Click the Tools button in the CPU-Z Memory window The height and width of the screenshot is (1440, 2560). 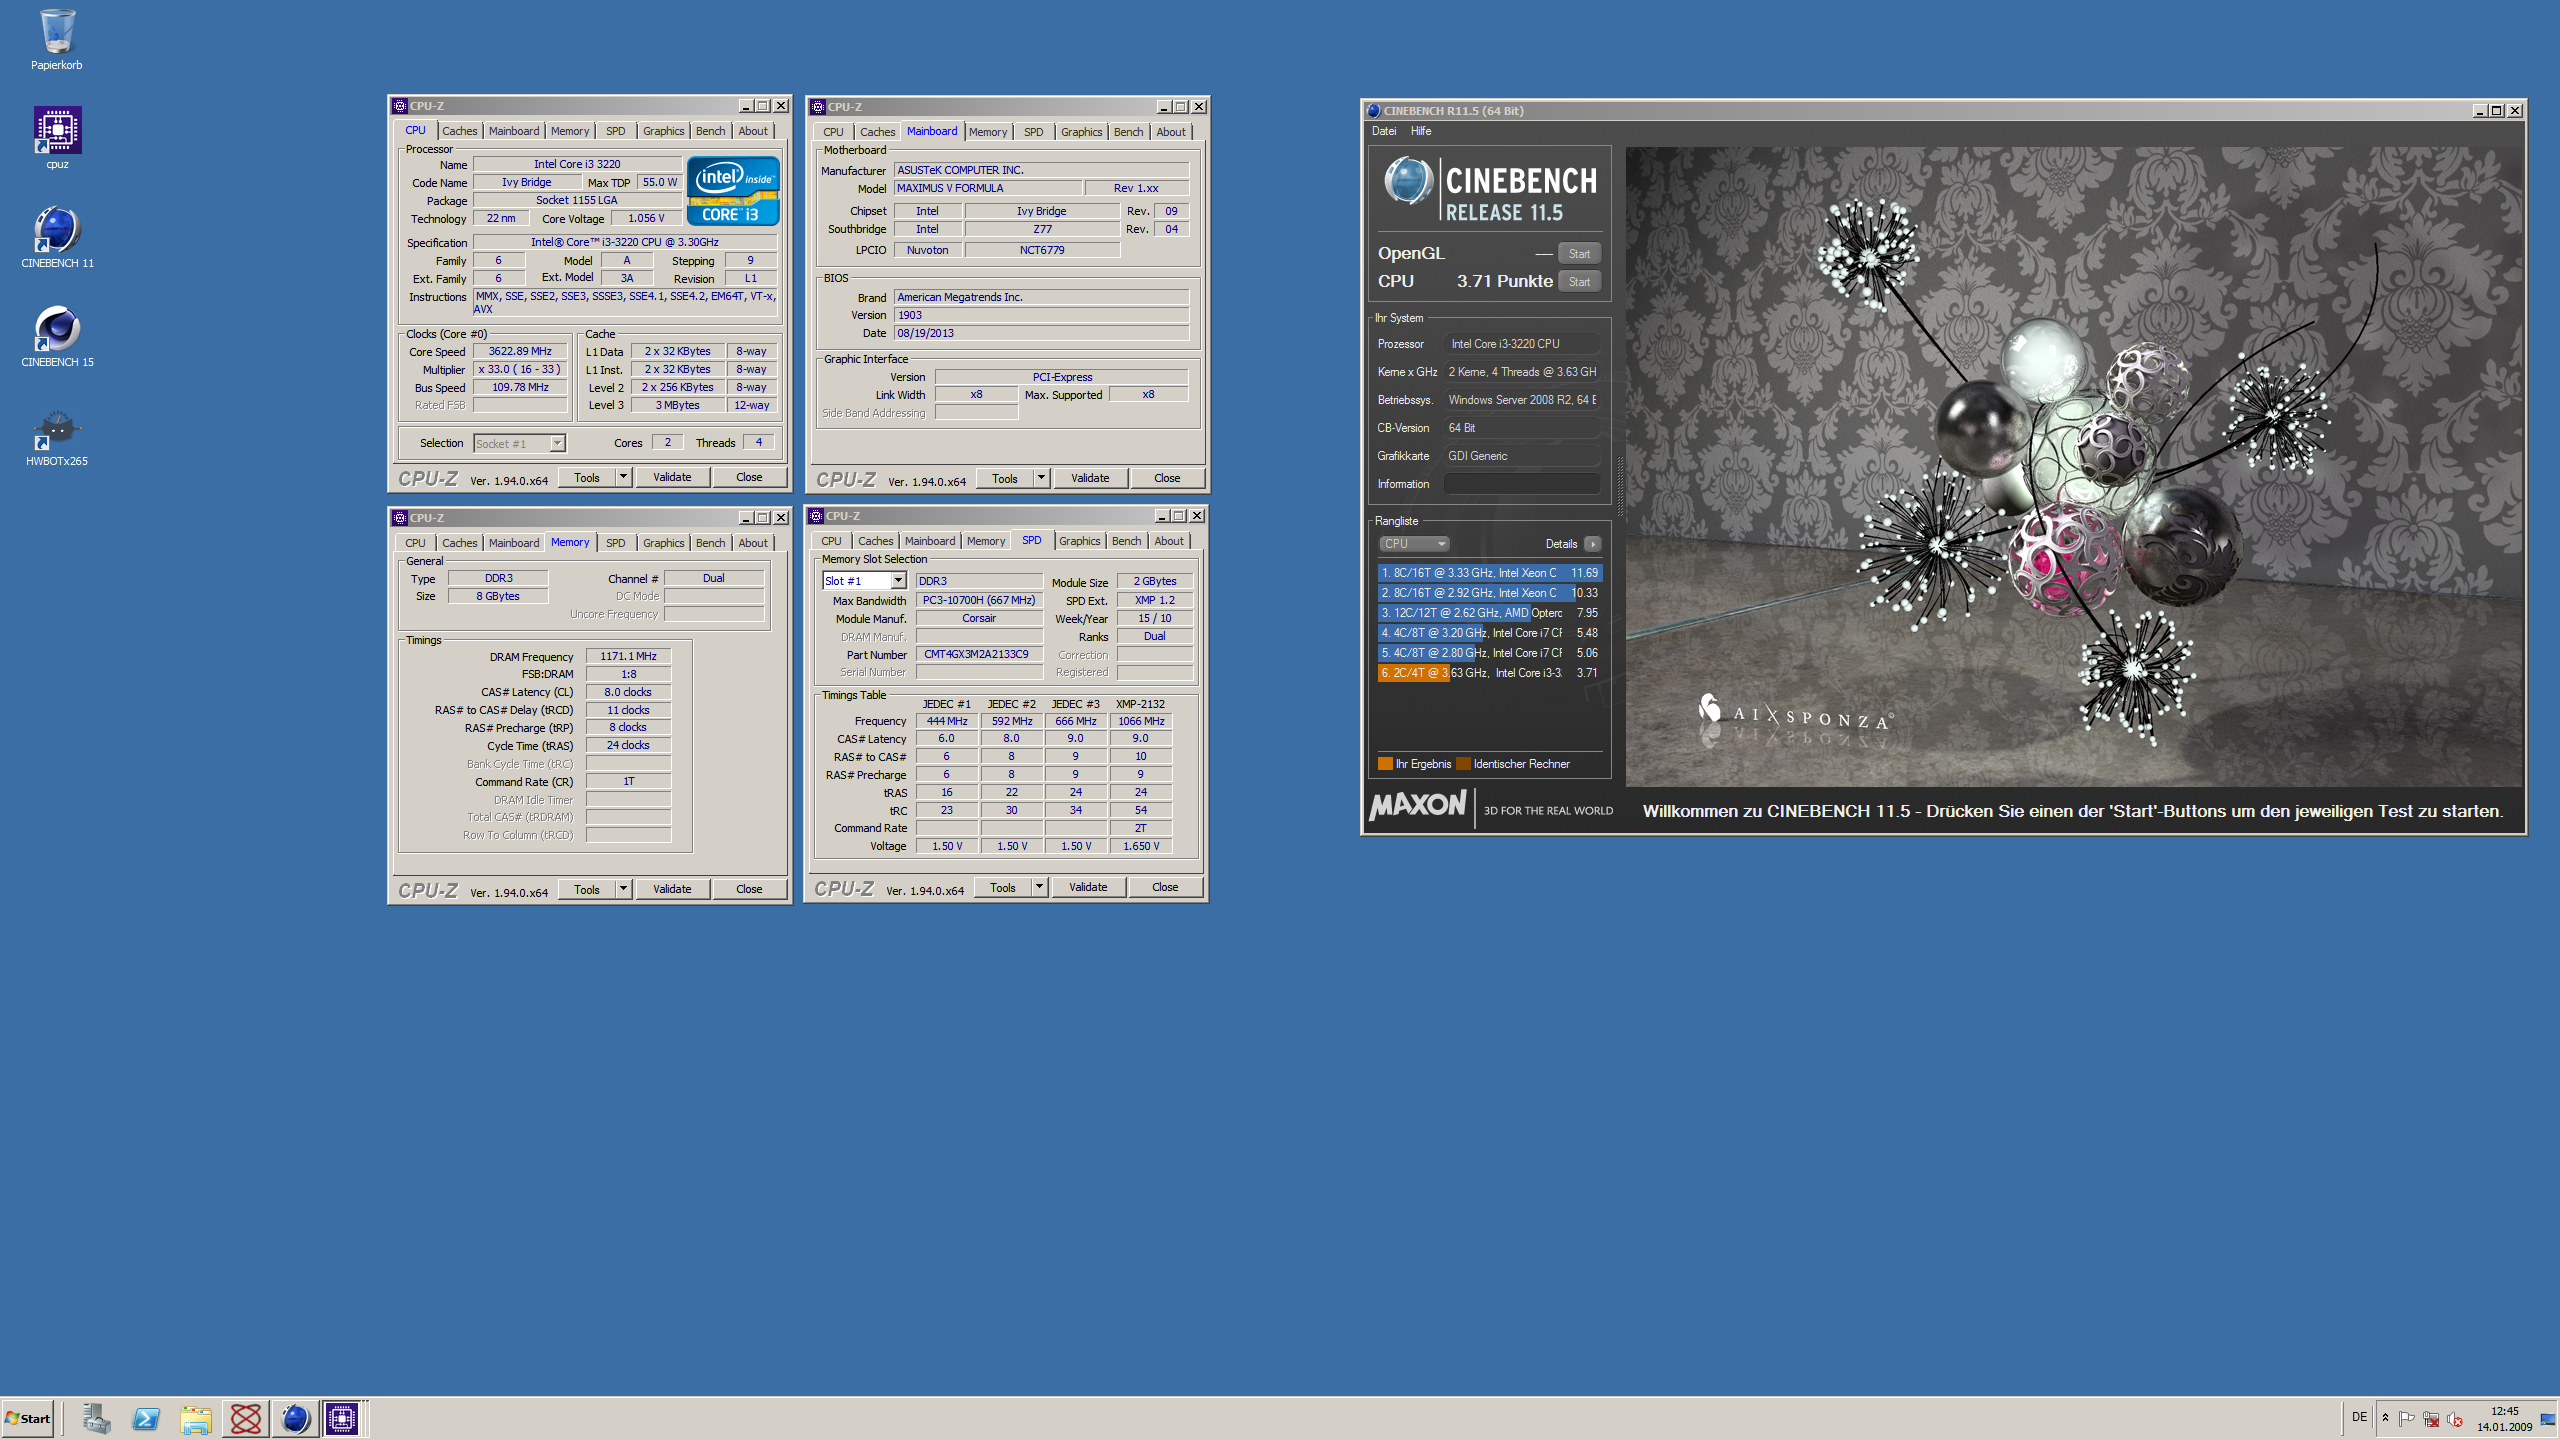click(587, 889)
